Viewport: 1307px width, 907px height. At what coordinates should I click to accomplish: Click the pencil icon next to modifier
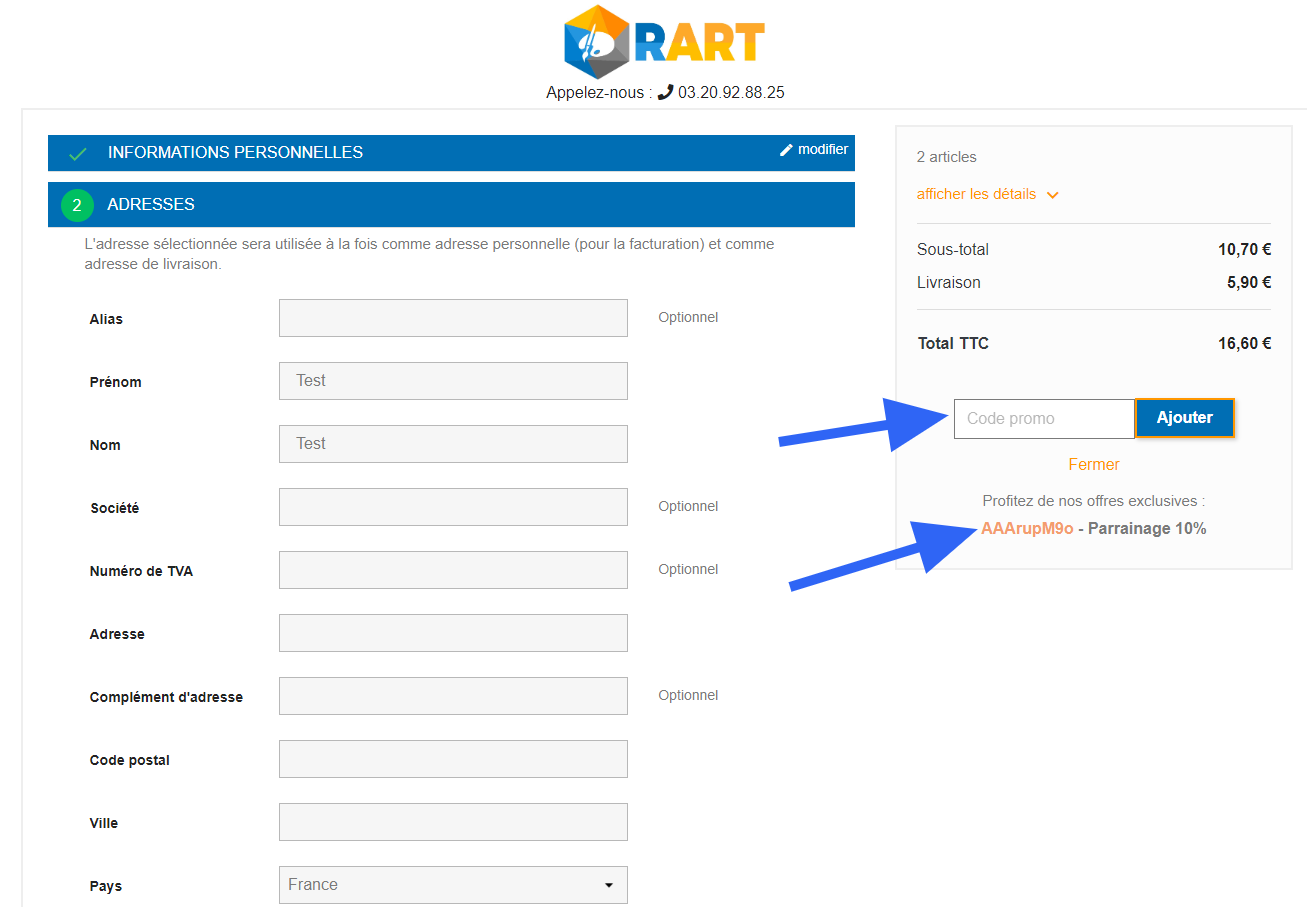786,150
